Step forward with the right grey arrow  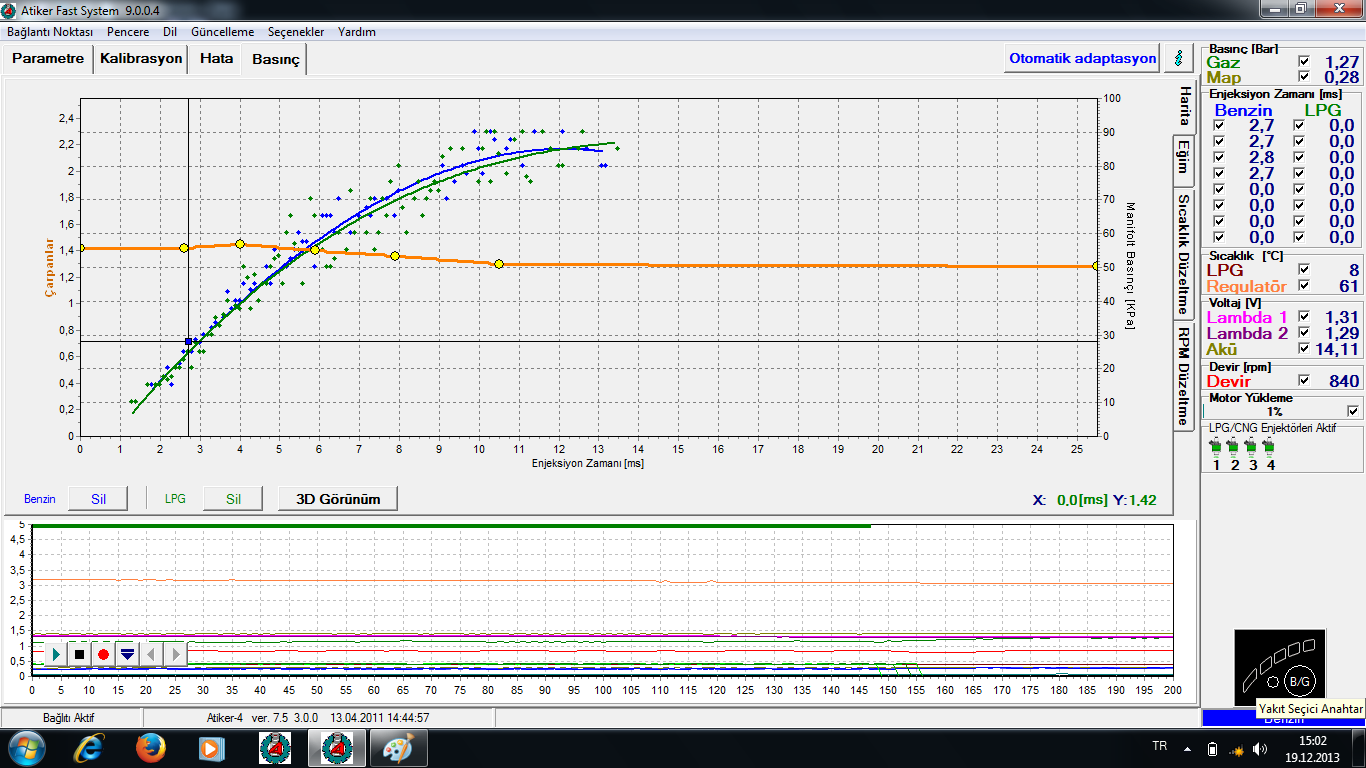pos(175,654)
